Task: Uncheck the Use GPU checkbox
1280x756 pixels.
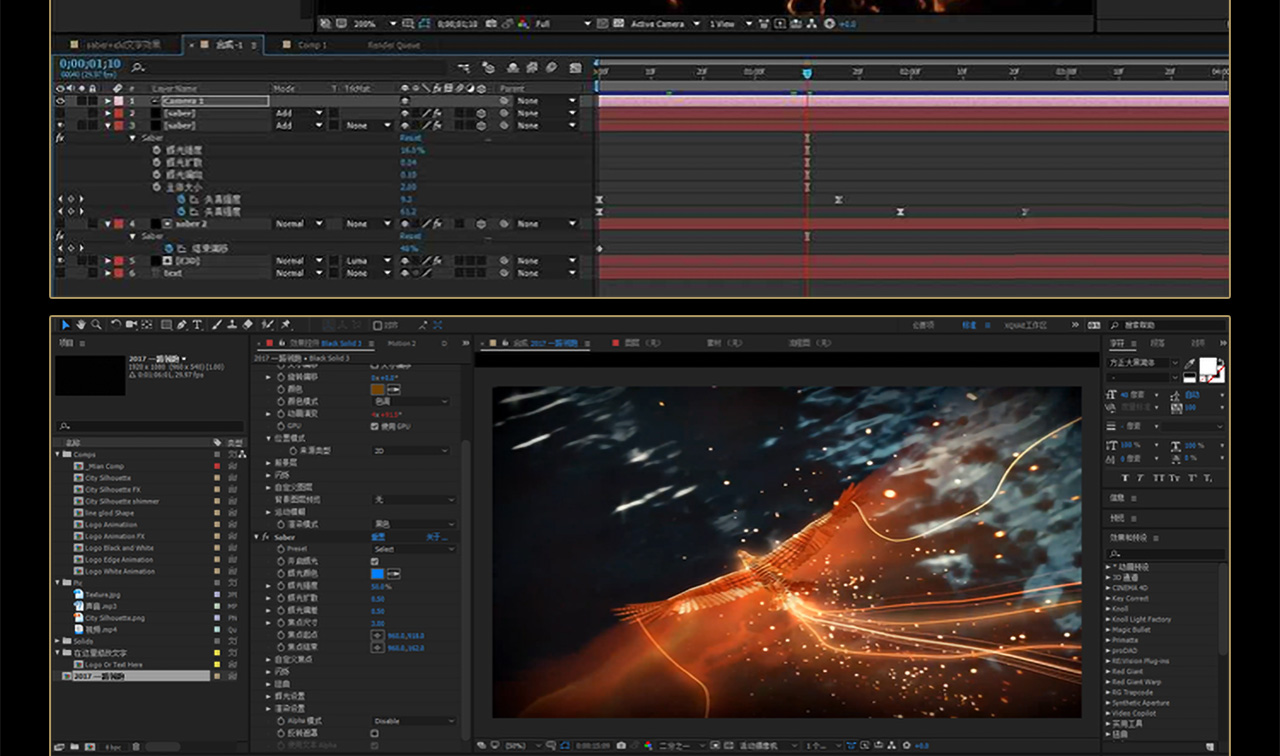Action: pyautogui.click(x=375, y=426)
